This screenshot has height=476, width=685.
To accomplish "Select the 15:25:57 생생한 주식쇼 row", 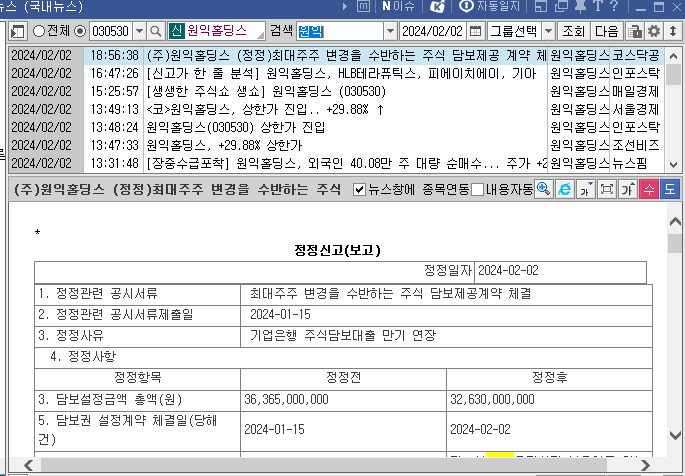I will pyautogui.click(x=336, y=91).
